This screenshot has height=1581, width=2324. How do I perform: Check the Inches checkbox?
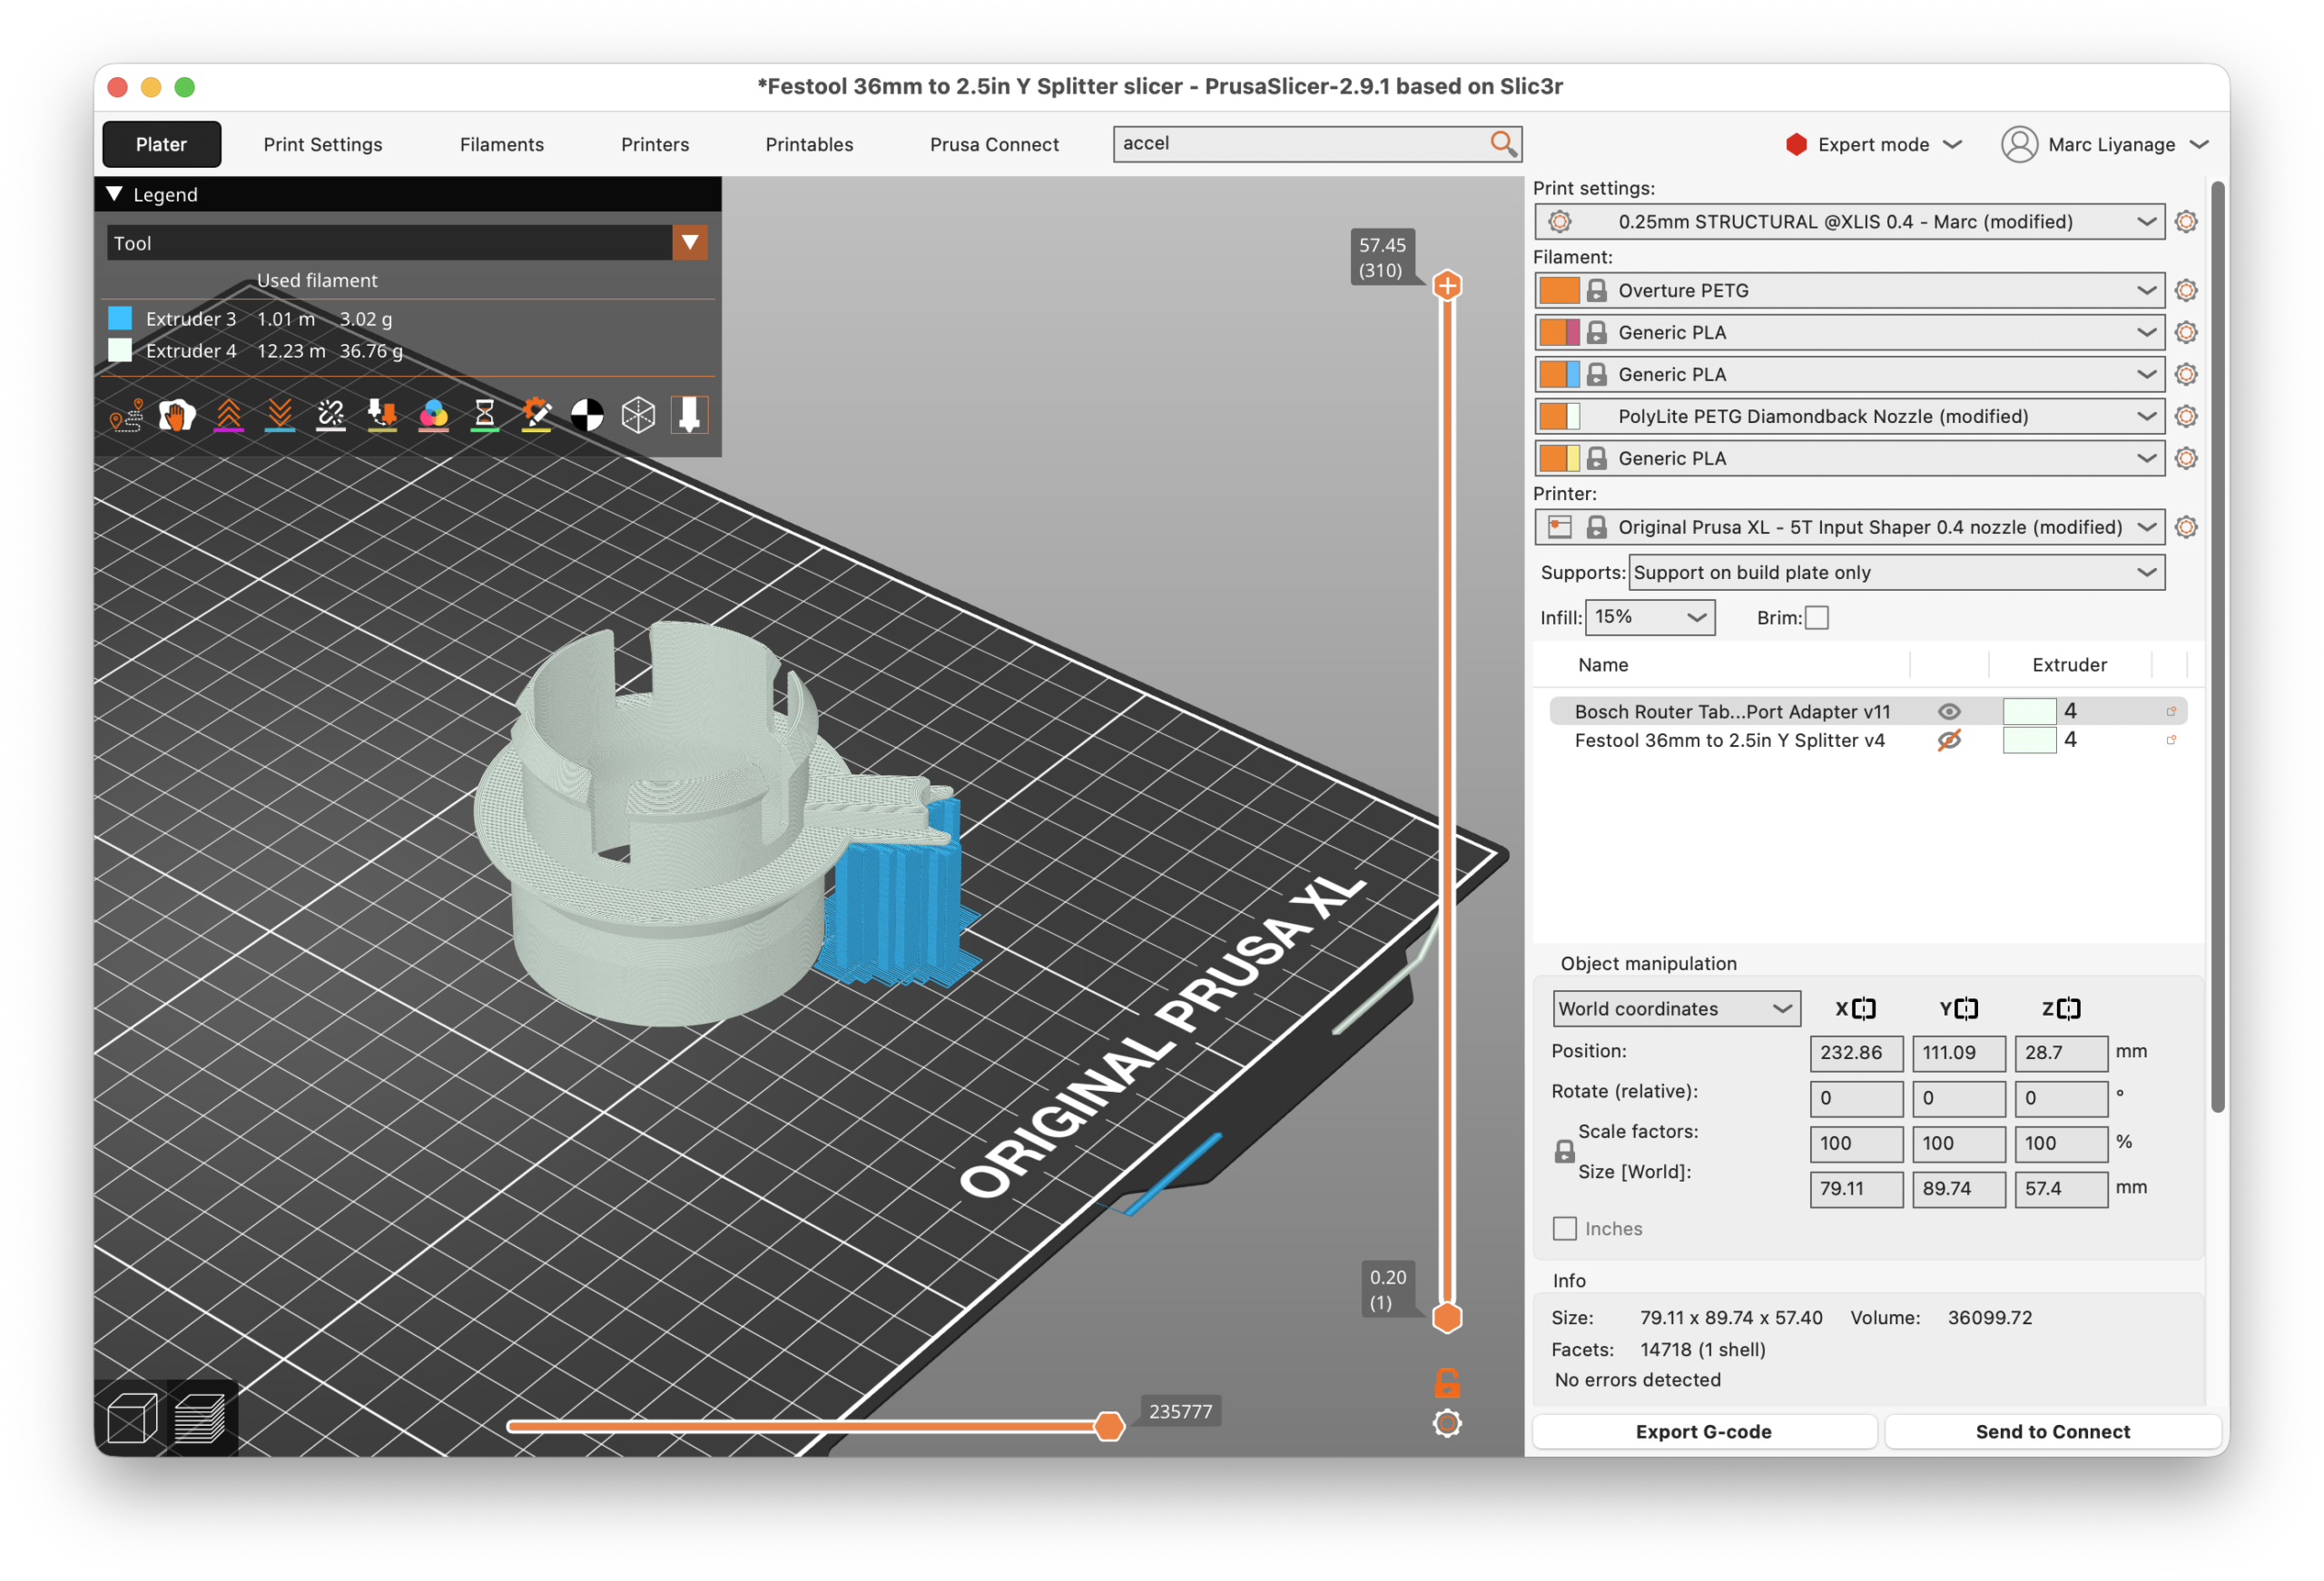coord(1564,1228)
